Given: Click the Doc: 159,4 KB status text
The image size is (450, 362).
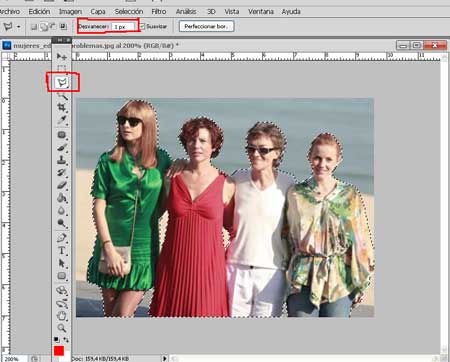Looking at the screenshot, I should (100, 359).
